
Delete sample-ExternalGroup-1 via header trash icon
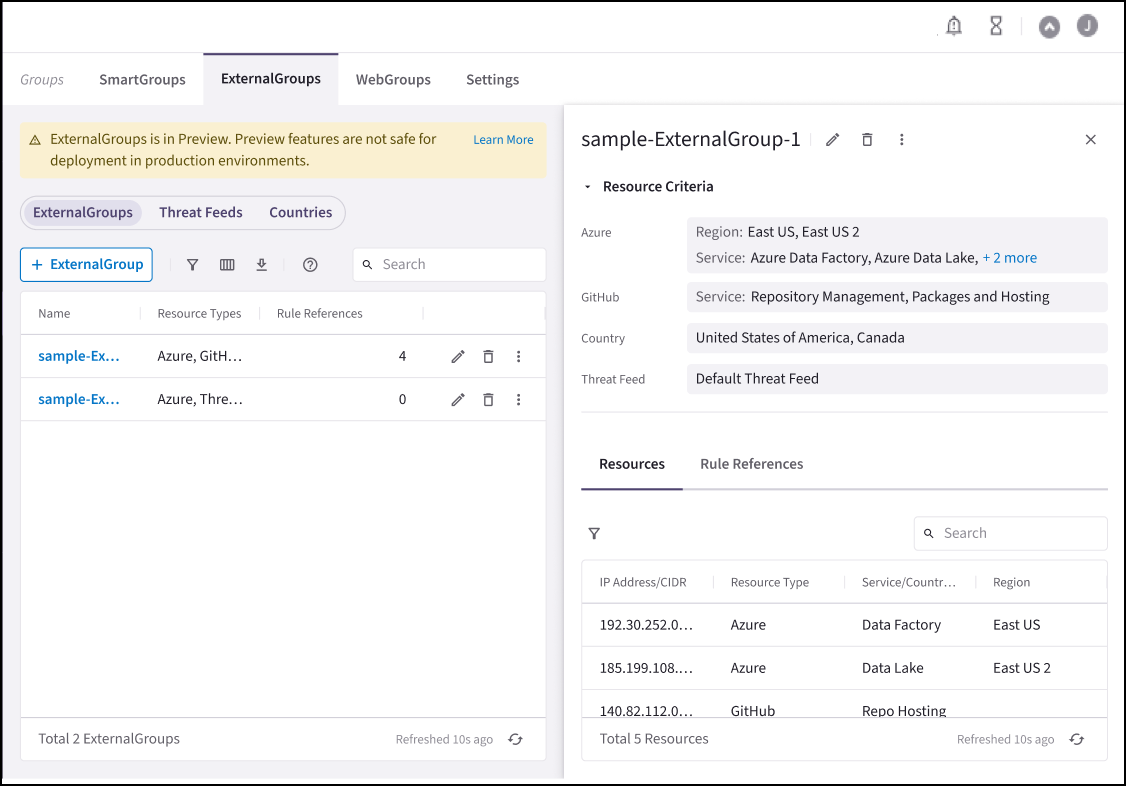(x=867, y=140)
